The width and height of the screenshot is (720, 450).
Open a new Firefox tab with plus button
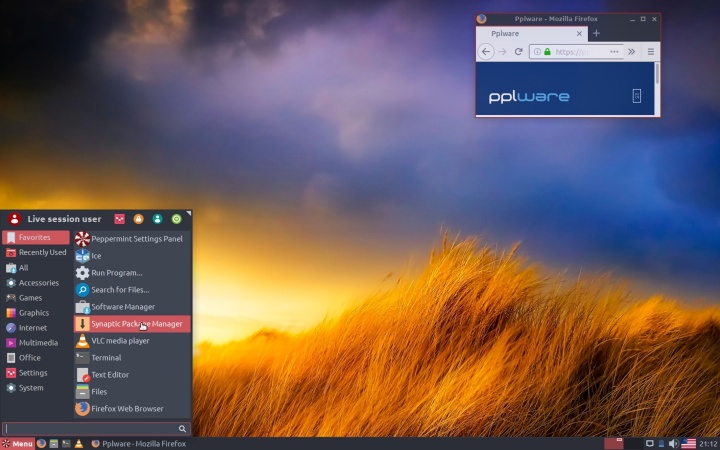point(597,34)
